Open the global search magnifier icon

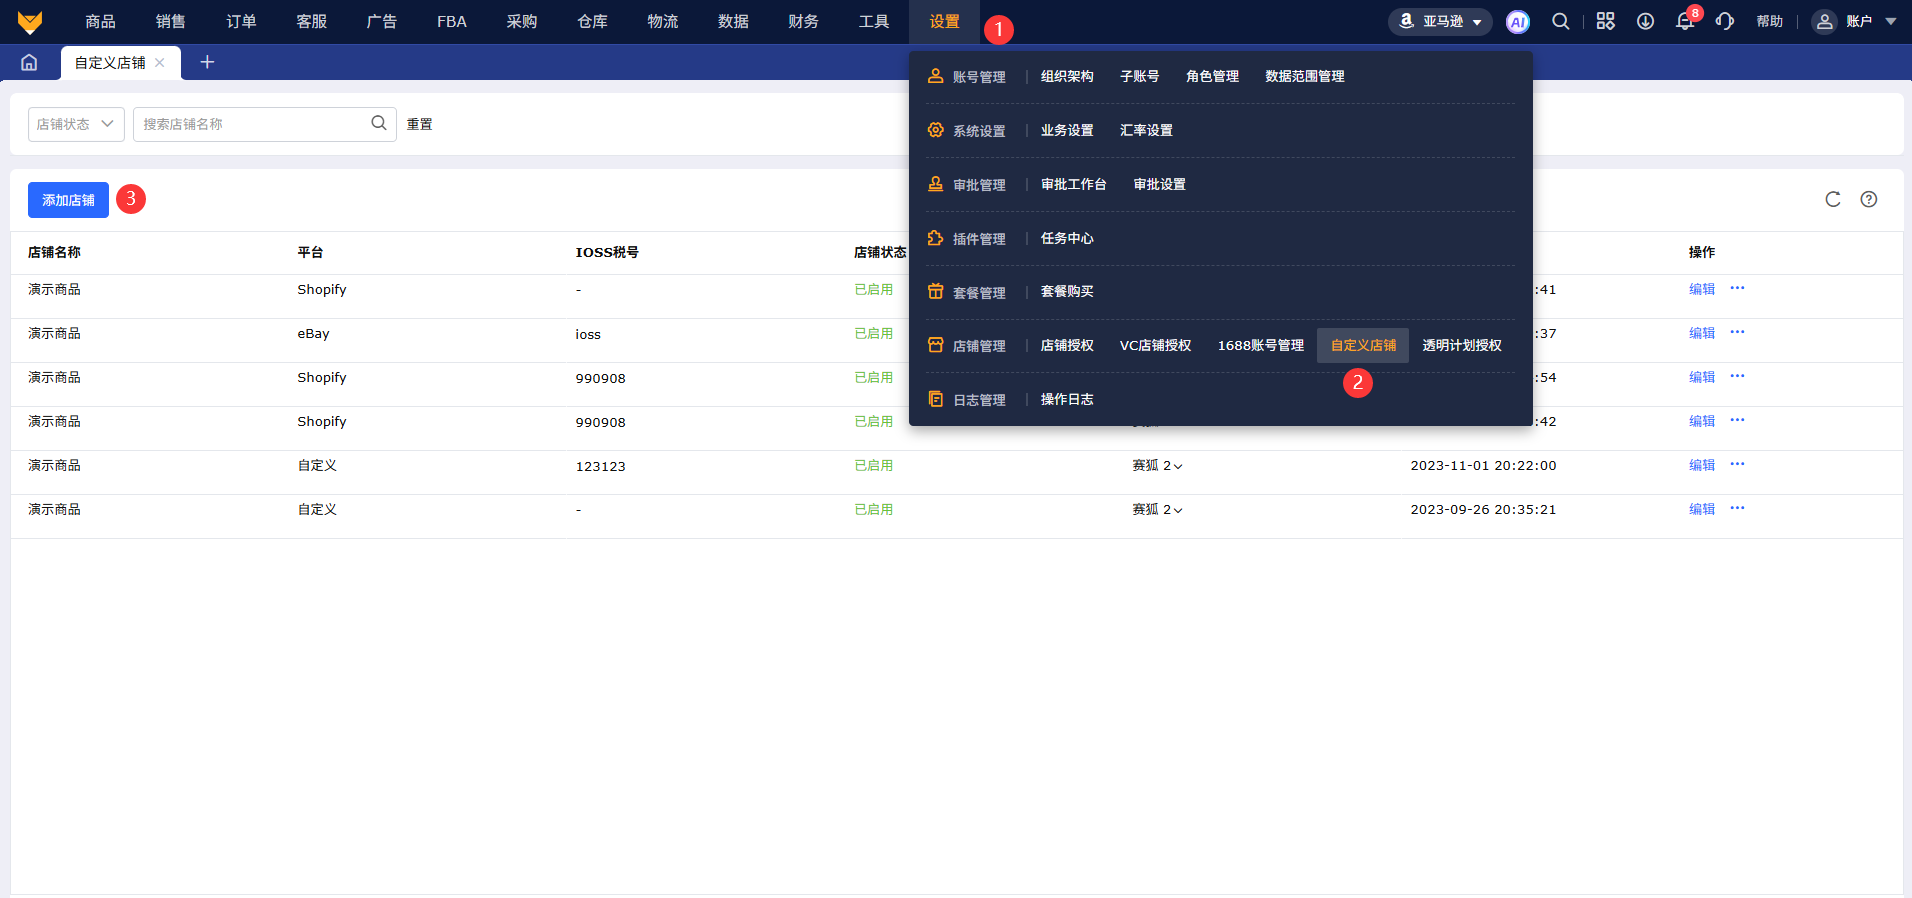1560,21
